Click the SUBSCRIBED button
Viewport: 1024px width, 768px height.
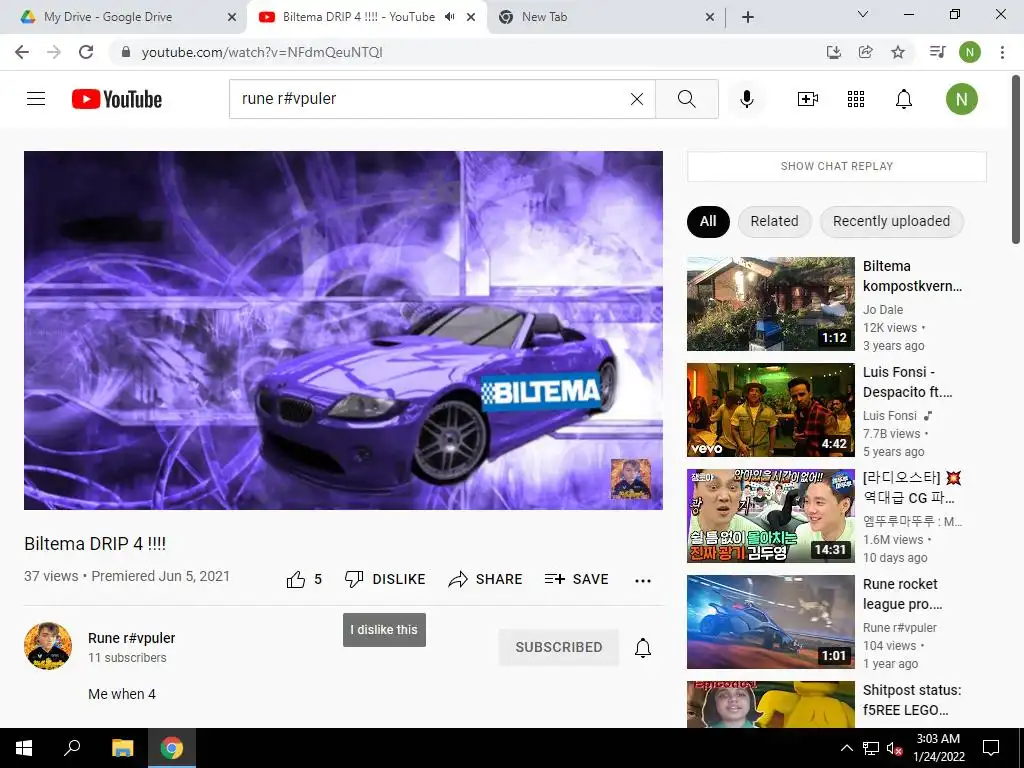558,647
